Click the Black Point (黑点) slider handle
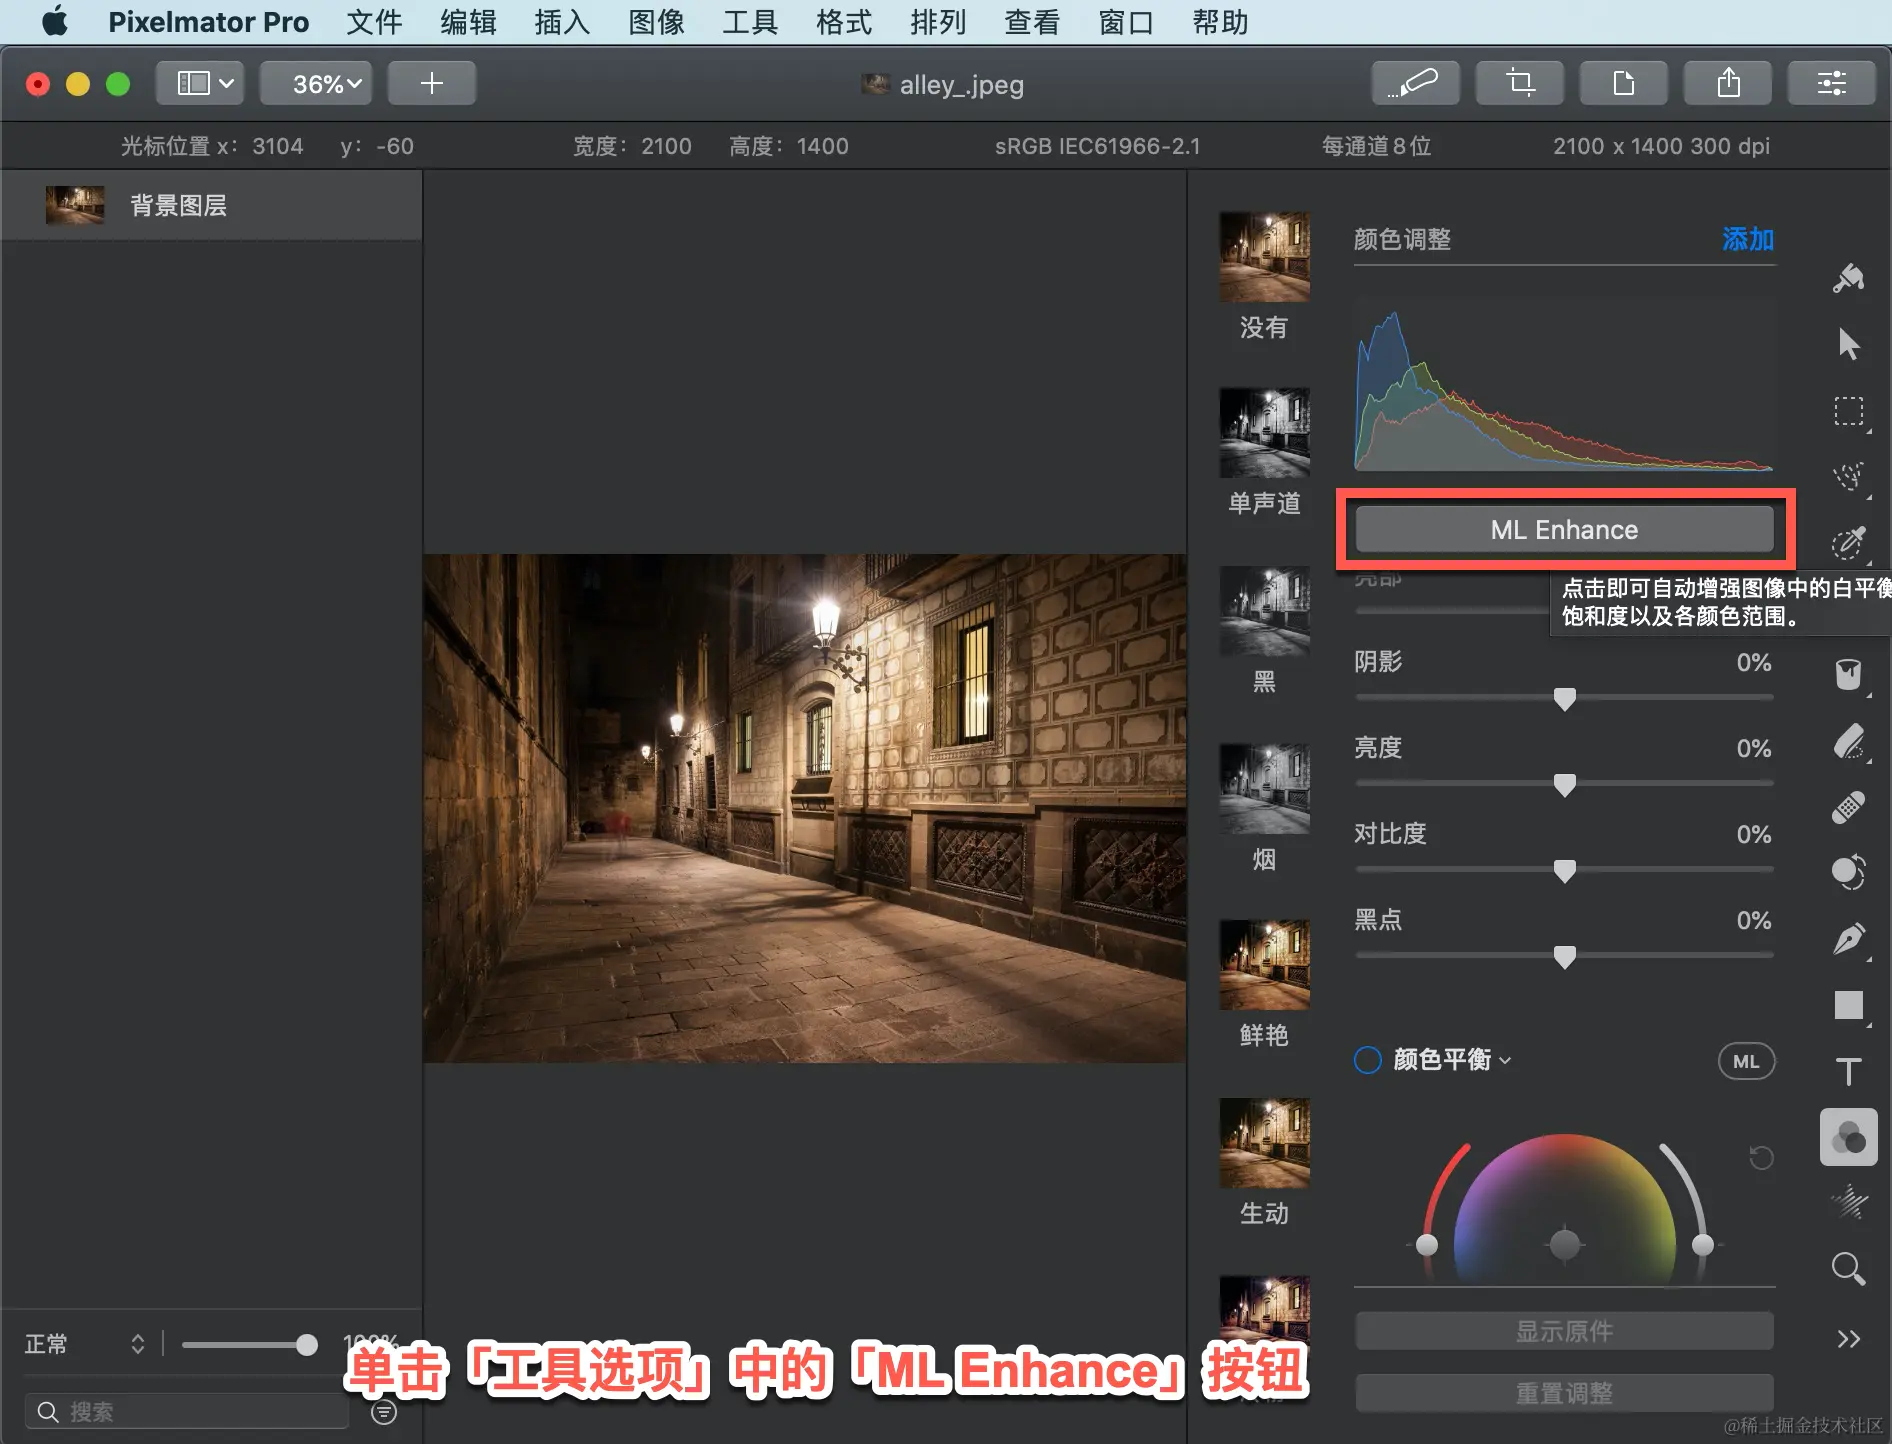The height and width of the screenshot is (1444, 1892). pos(1565,957)
